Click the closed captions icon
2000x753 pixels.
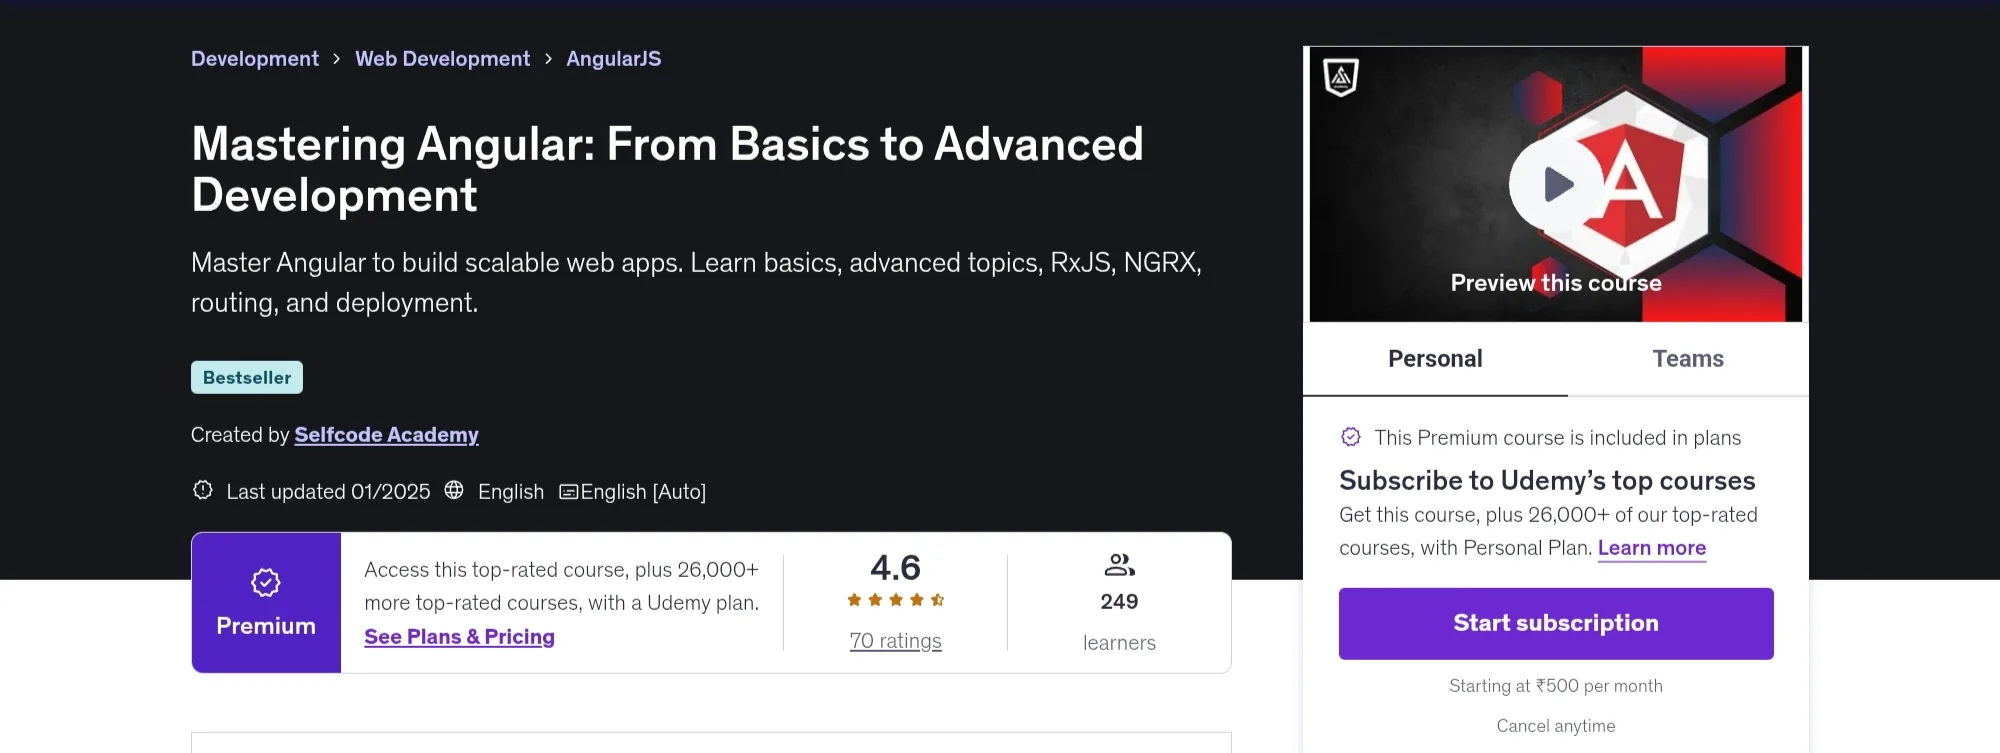click(568, 491)
